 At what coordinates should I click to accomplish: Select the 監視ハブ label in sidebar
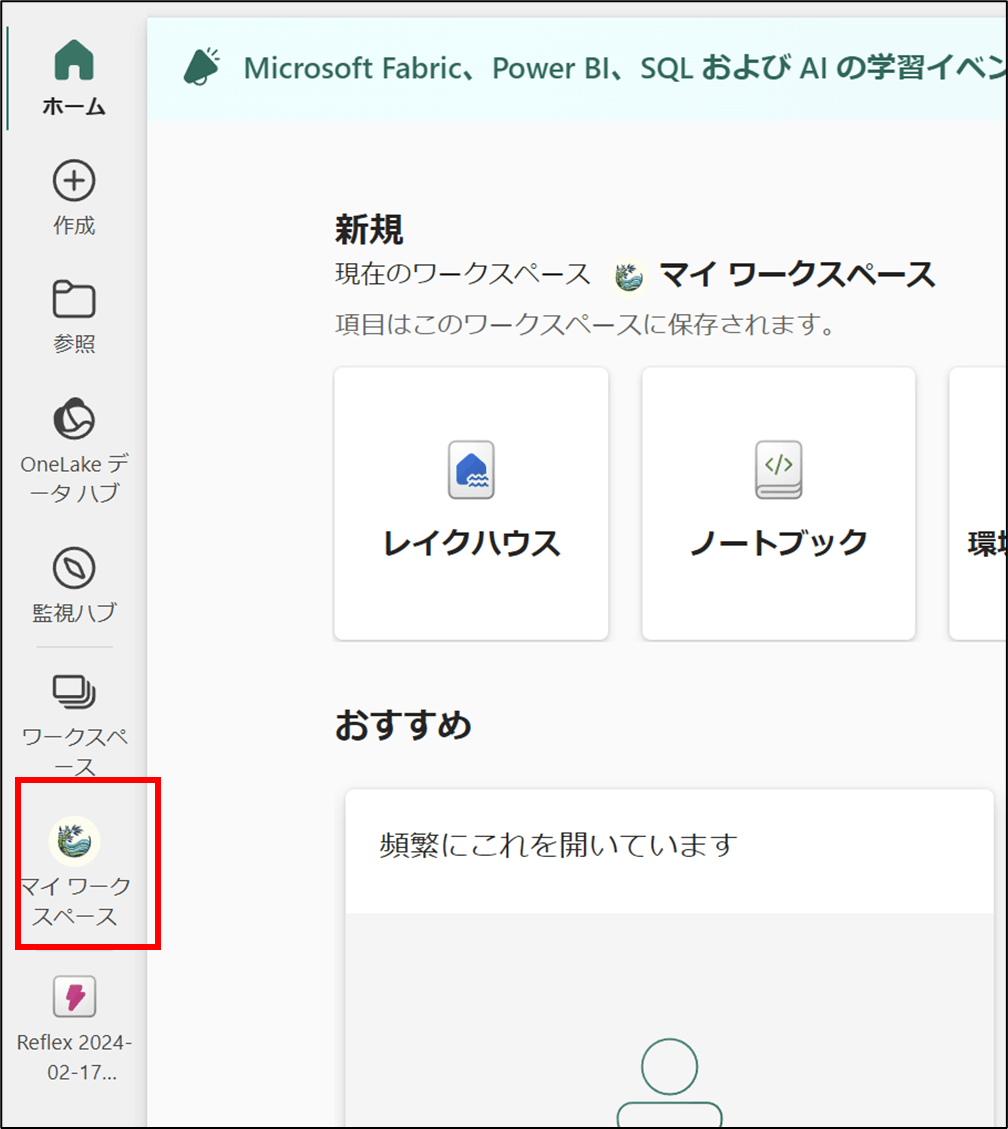[74, 613]
